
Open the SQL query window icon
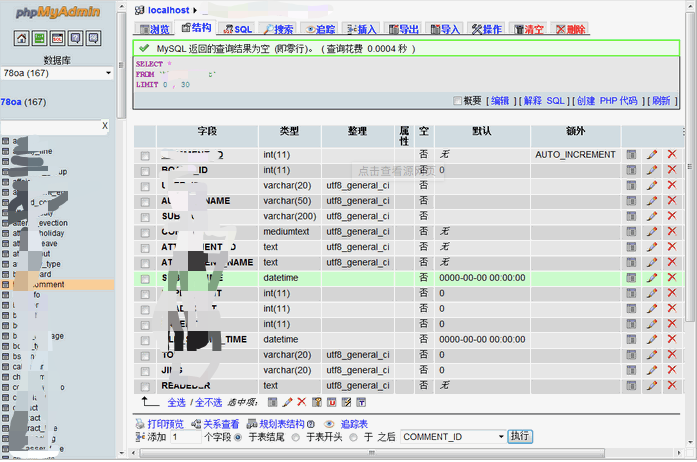57,38
